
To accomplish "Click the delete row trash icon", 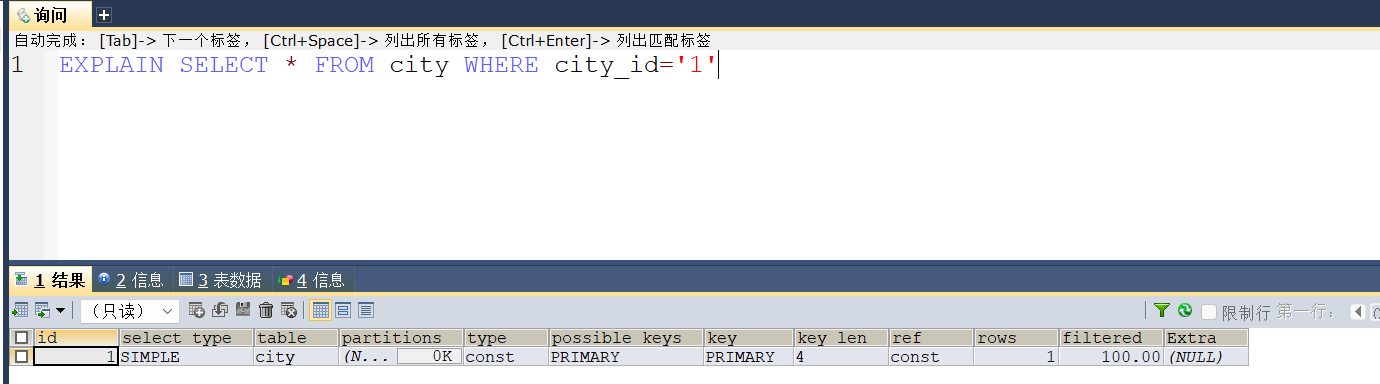I will pos(266,310).
